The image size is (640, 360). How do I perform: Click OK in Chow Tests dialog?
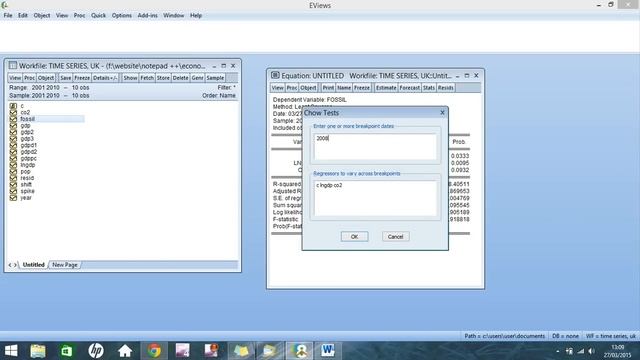(354, 237)
